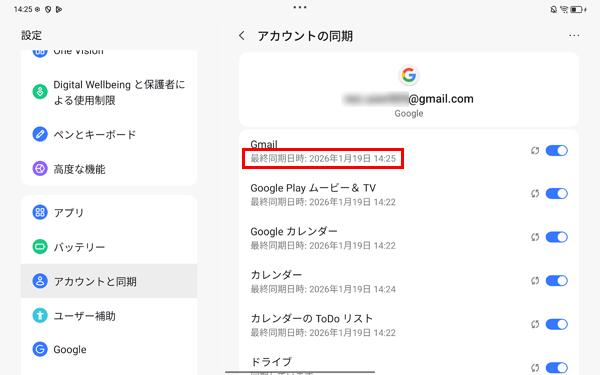
Task: Tap the clock showing 14:25
Action: 23,10
